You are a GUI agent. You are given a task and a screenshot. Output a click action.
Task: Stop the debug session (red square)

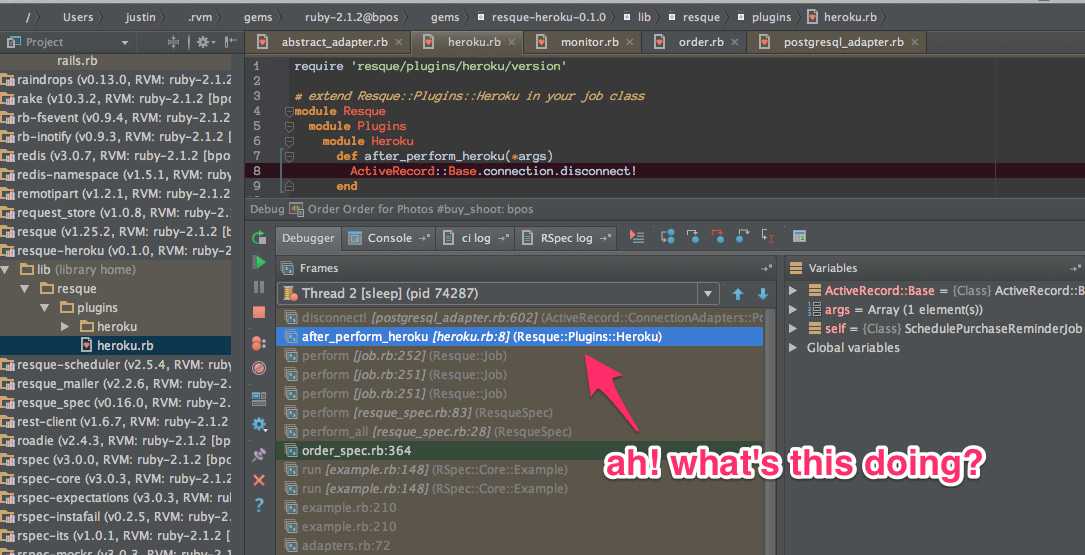[x=259, y=312]
